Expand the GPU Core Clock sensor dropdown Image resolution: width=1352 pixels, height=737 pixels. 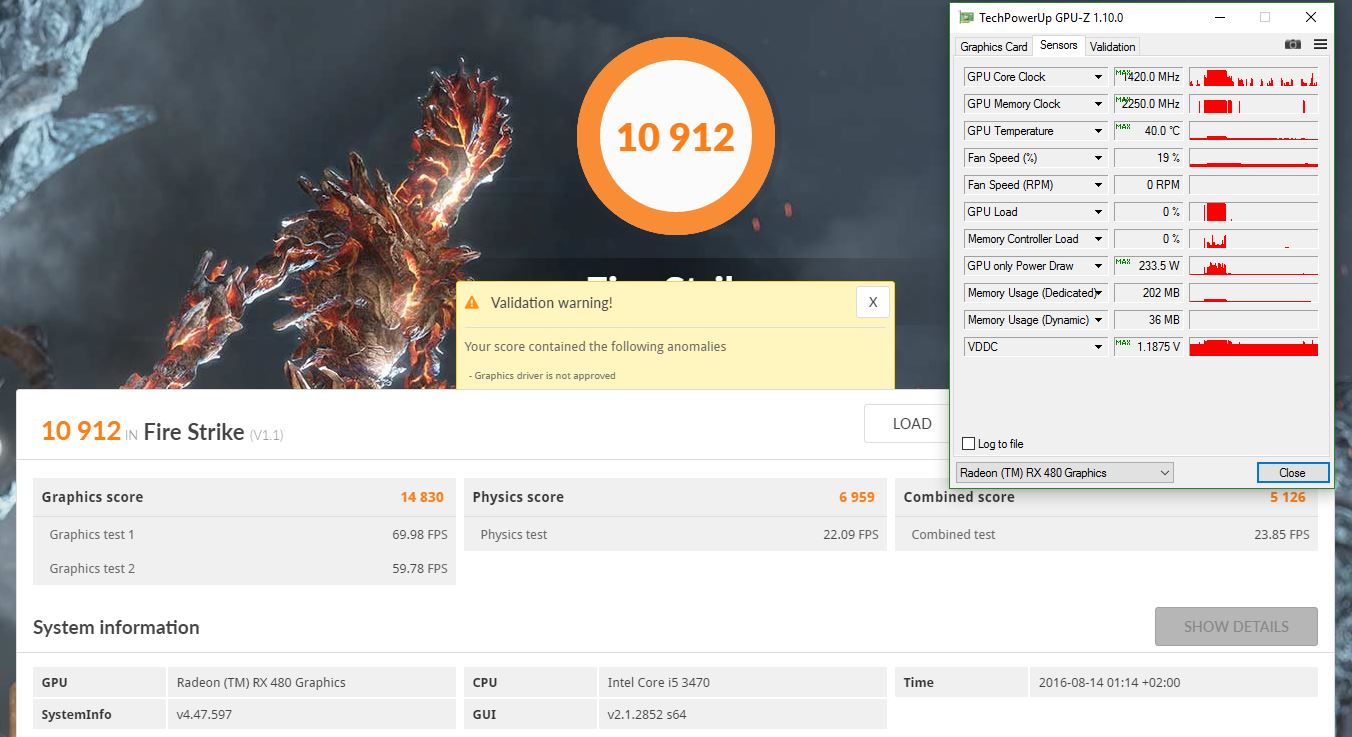(1098, 77)
